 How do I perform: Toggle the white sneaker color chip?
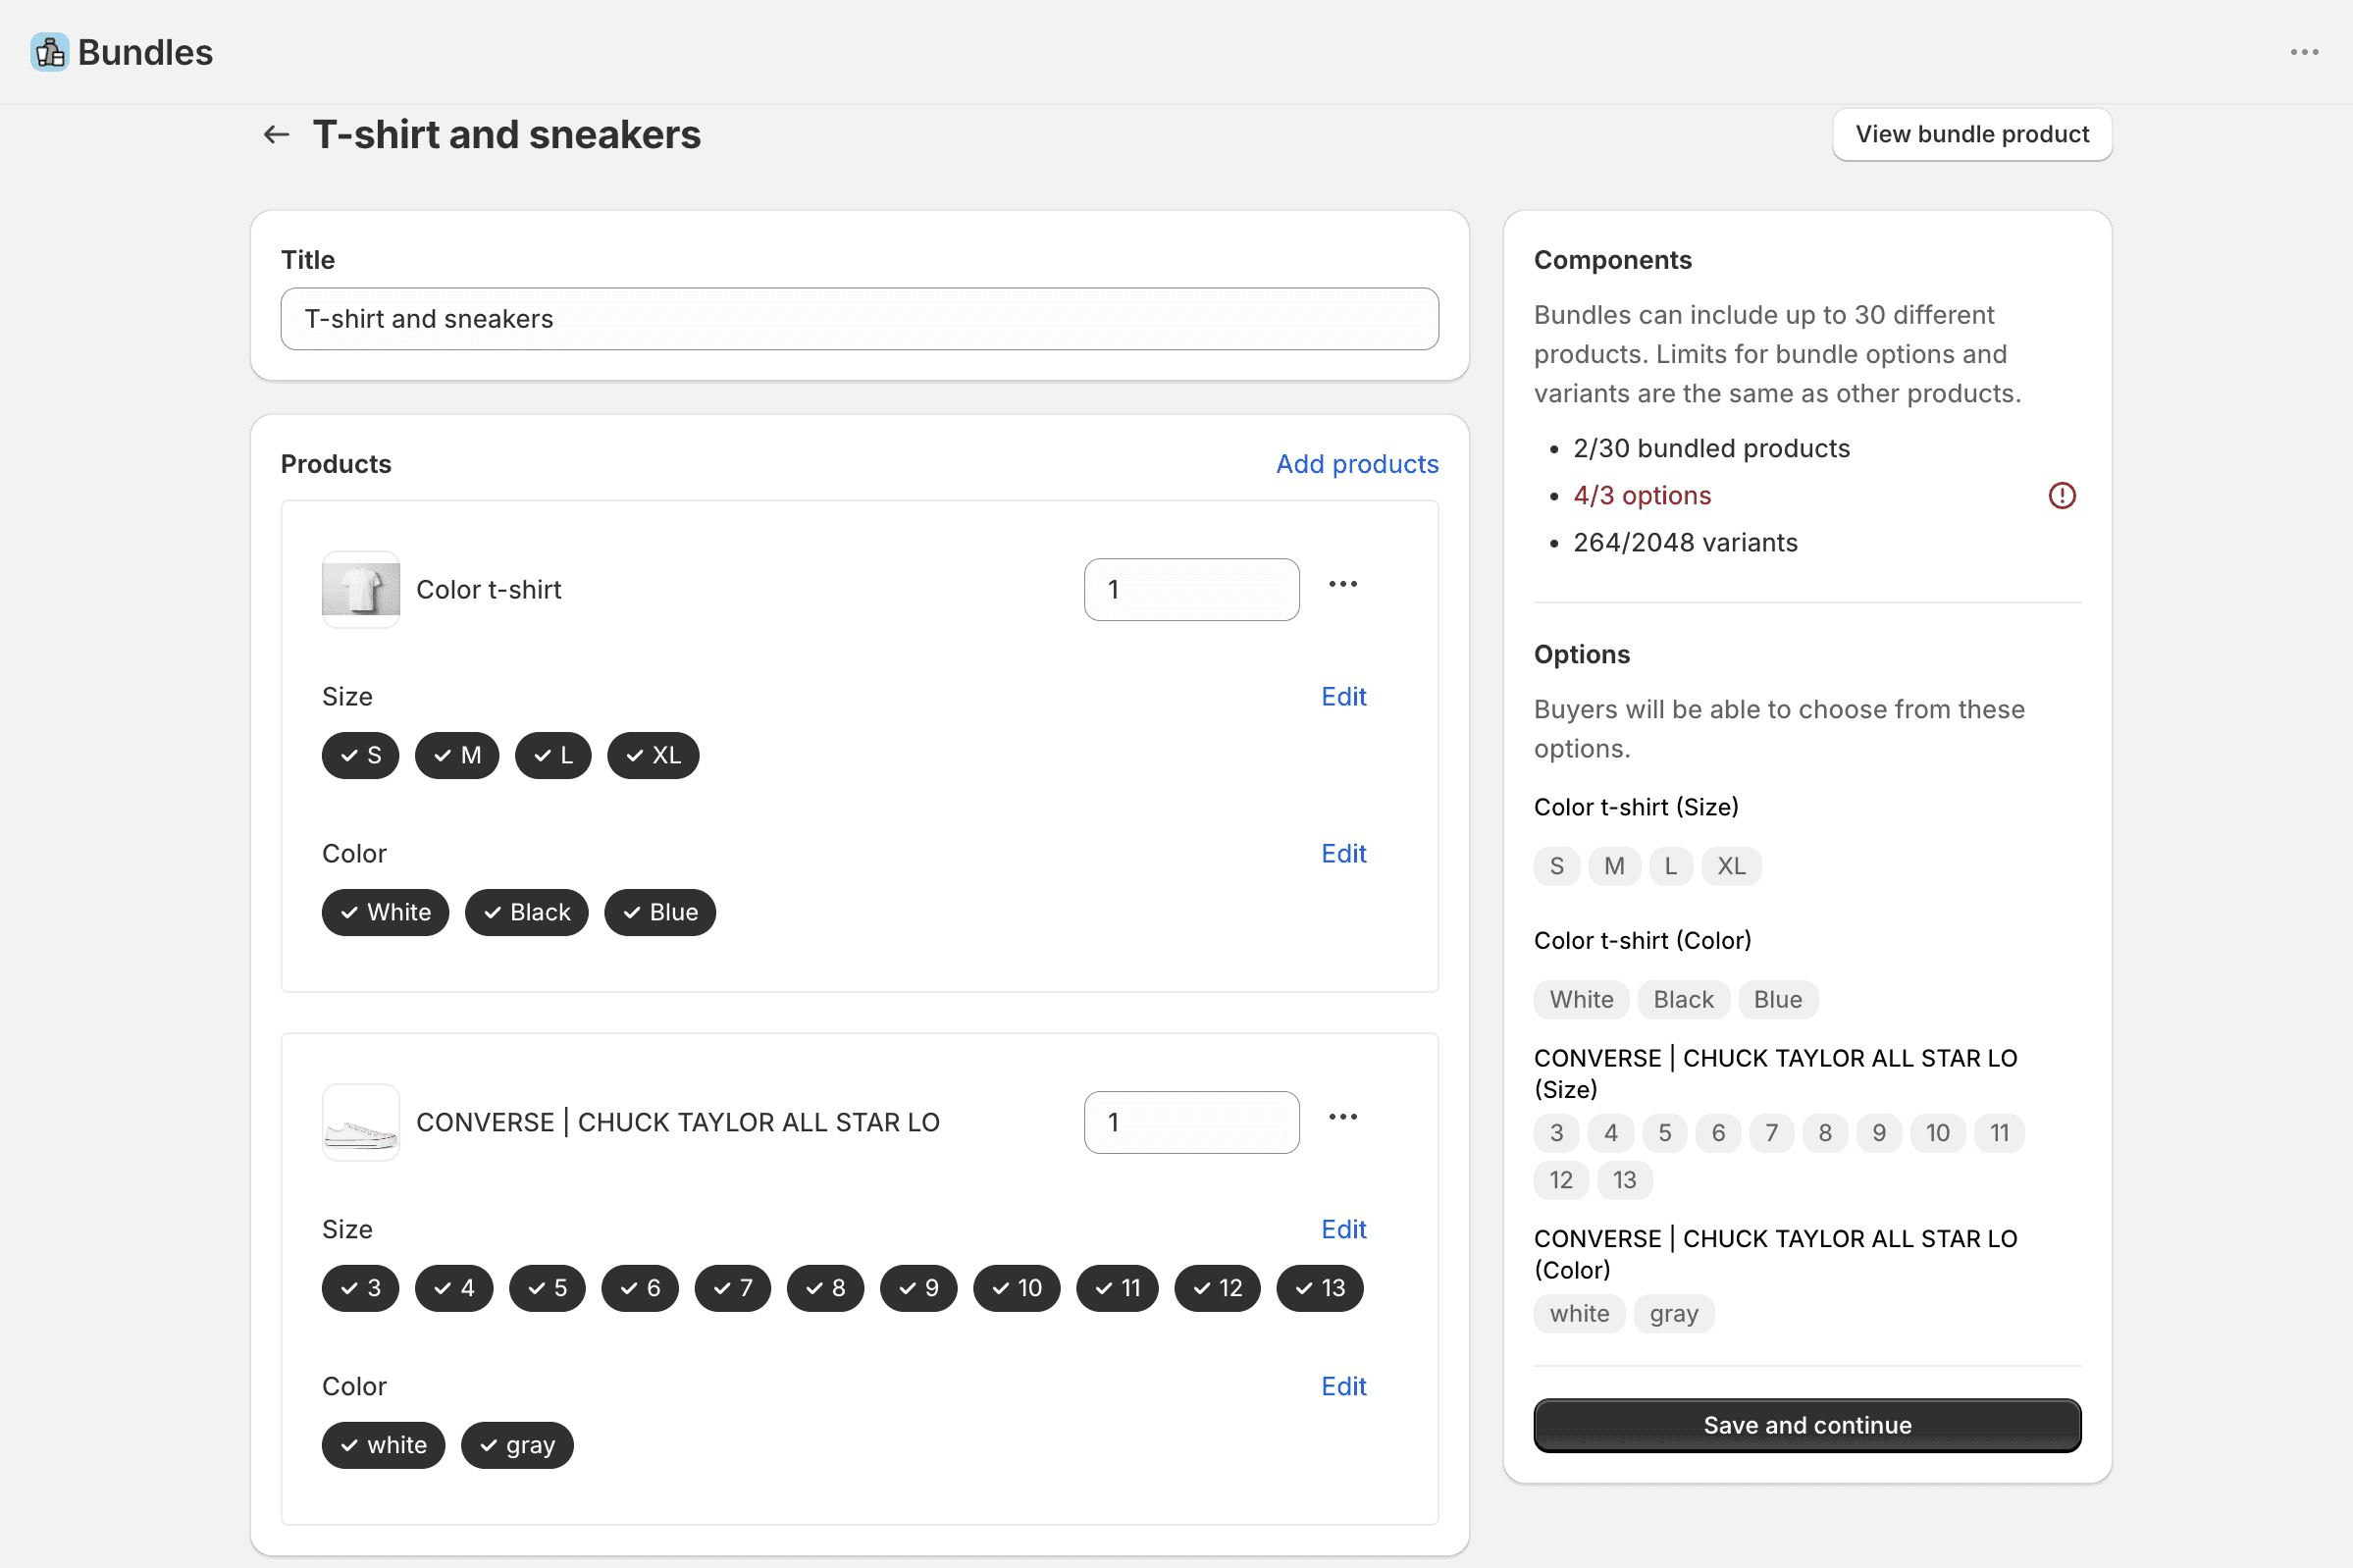(383, 1445)
